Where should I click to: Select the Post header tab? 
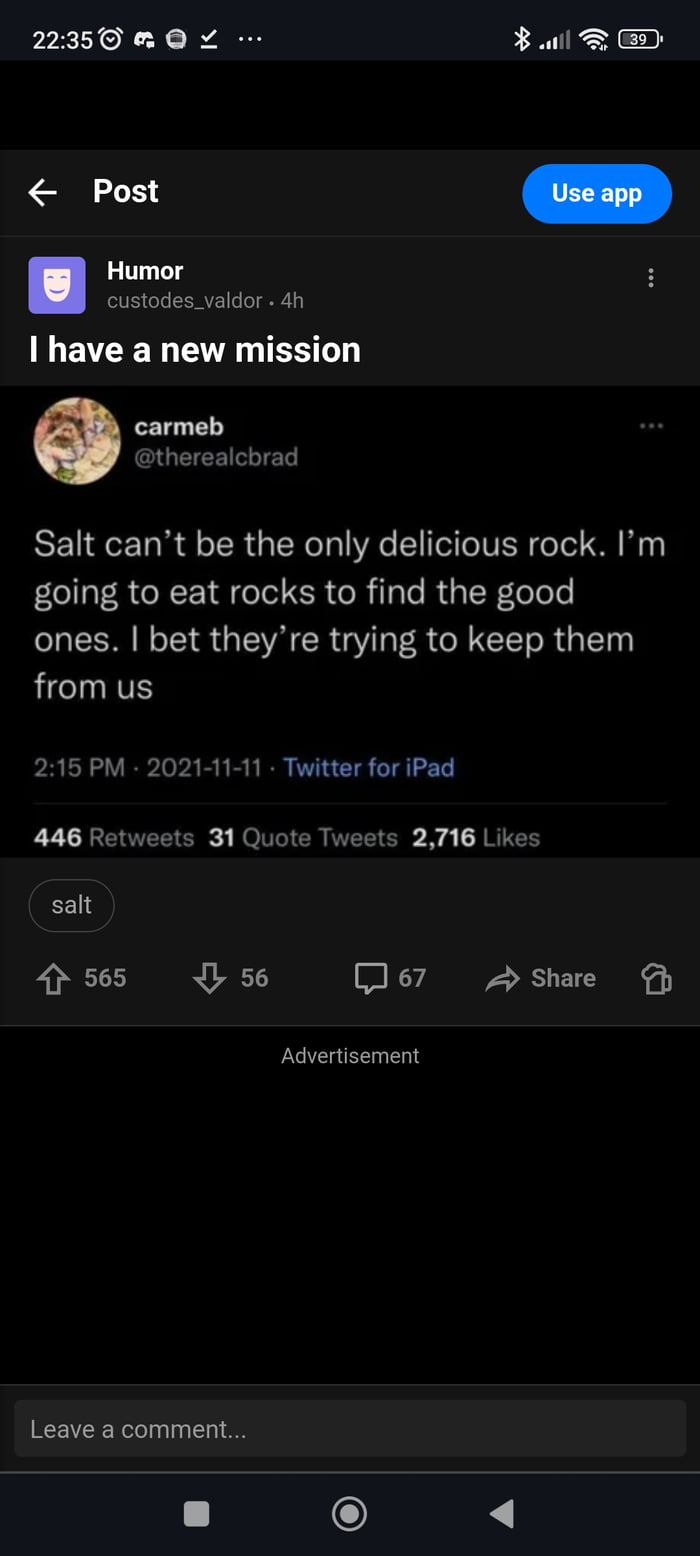coord(126,192)
